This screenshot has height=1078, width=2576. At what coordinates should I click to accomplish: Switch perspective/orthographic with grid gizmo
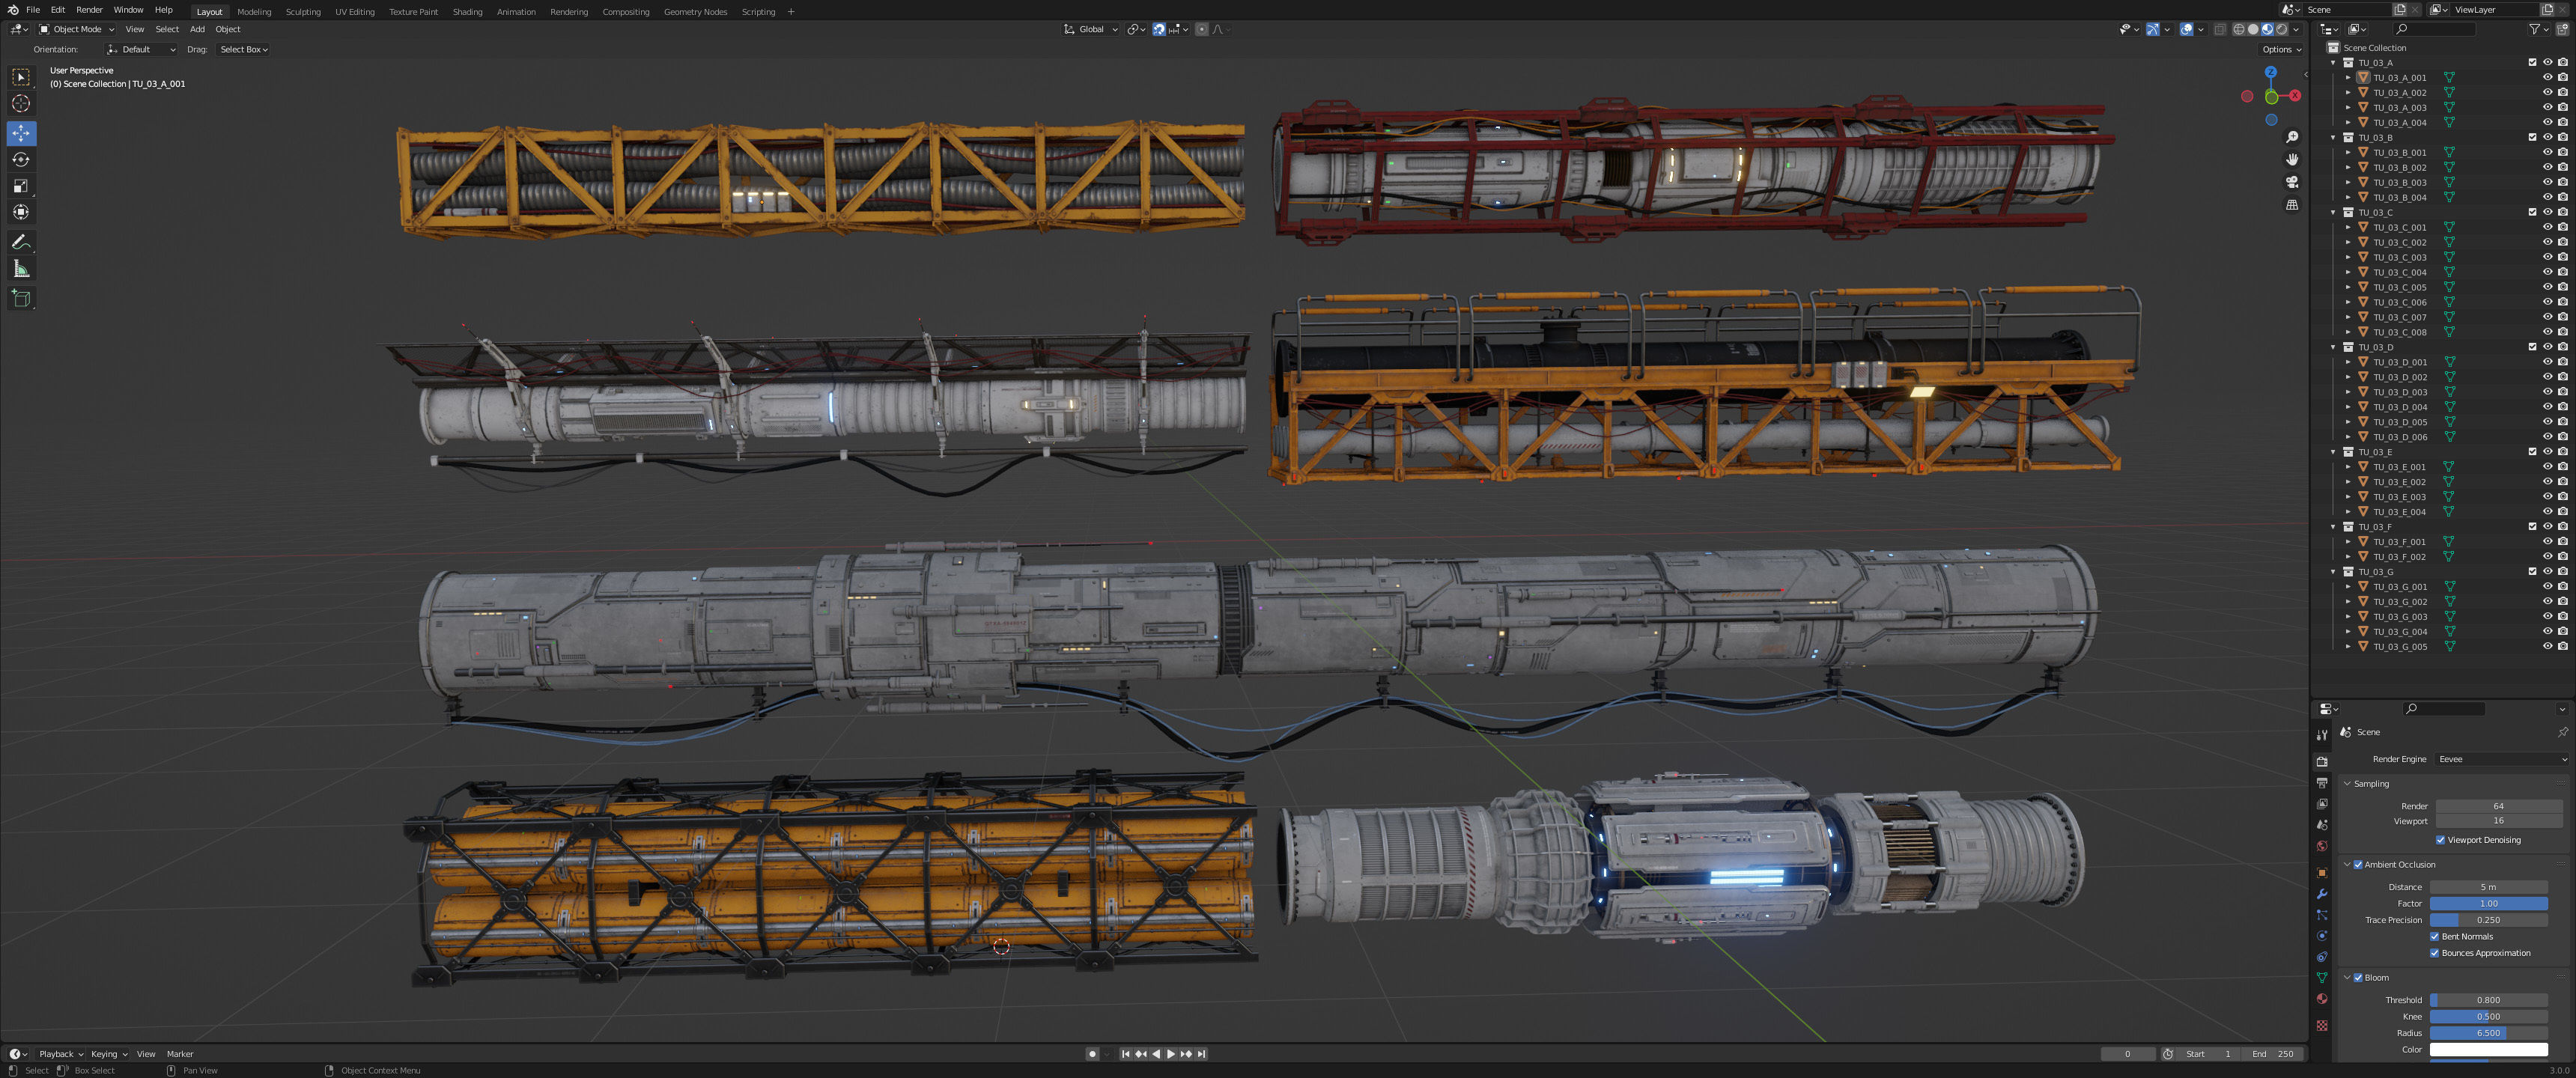click(x=2292, y=205)
